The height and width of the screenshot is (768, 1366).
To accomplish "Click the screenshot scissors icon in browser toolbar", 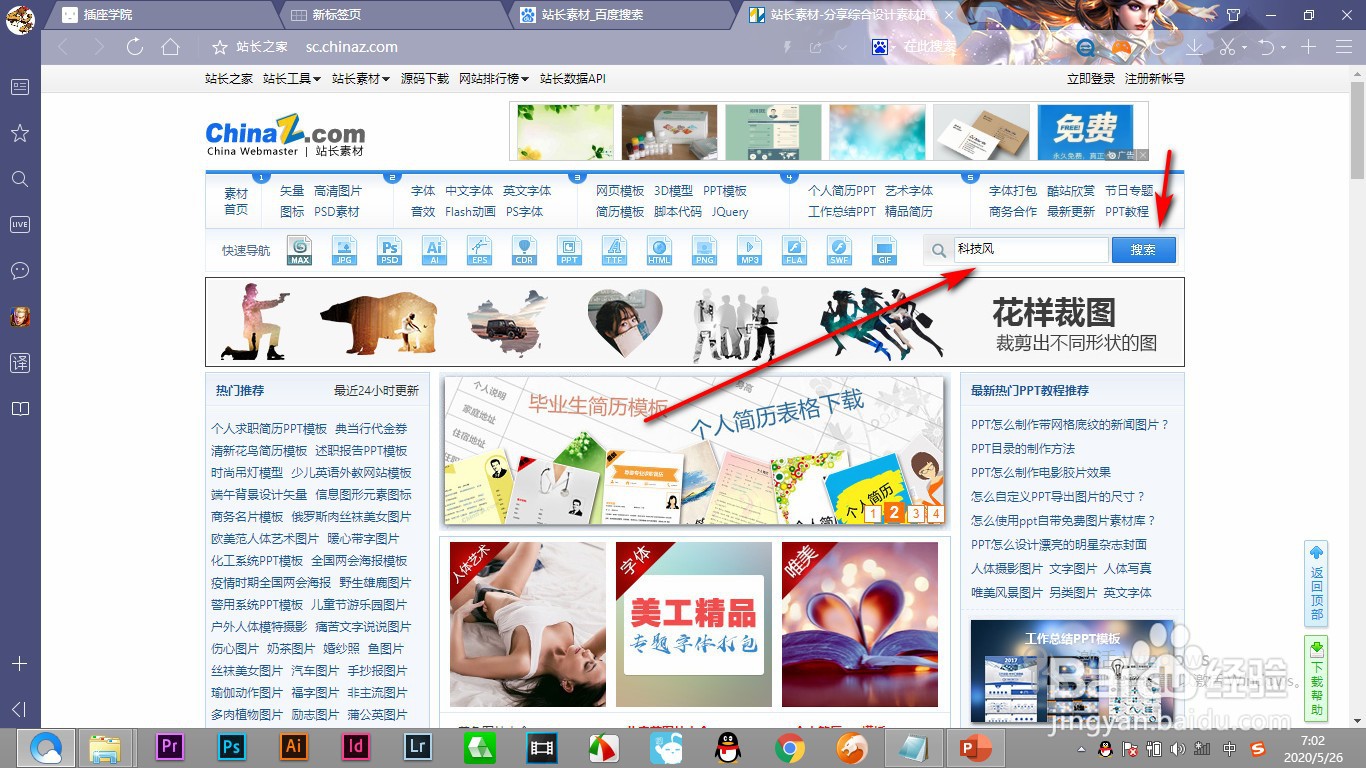I will [x=1228, y=46].
